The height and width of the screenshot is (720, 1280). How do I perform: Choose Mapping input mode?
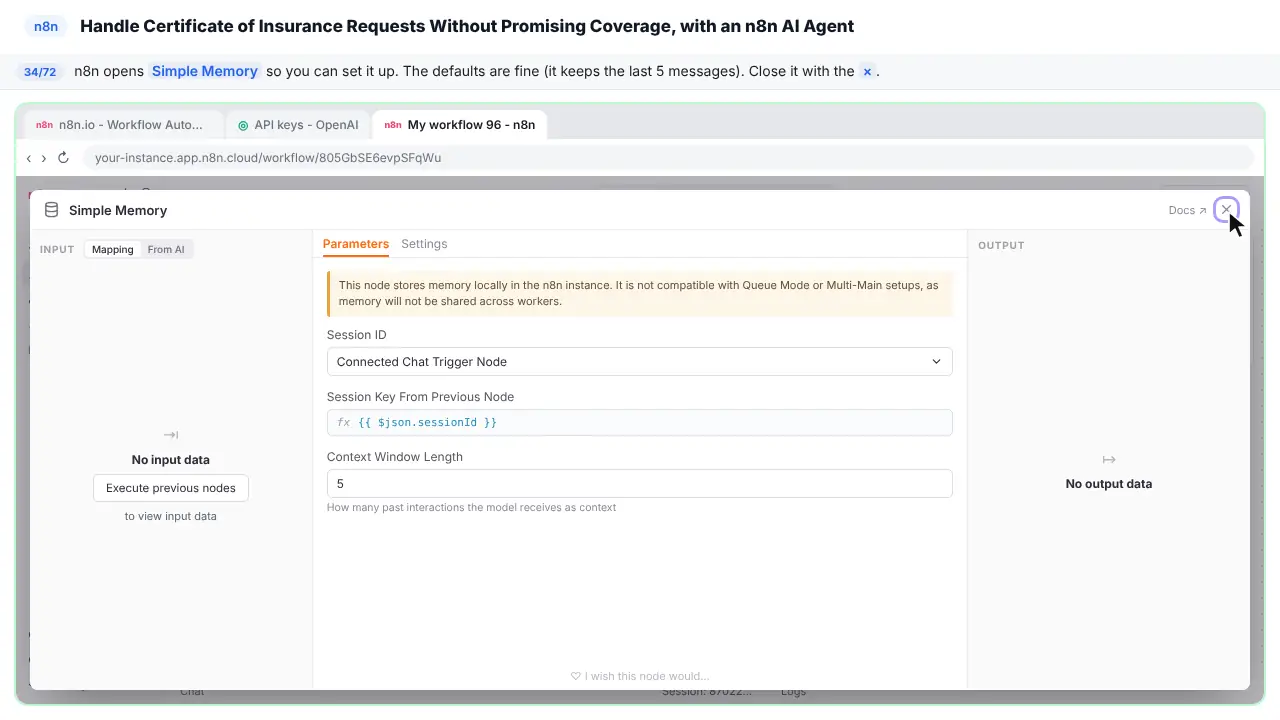tap(113, 249)
